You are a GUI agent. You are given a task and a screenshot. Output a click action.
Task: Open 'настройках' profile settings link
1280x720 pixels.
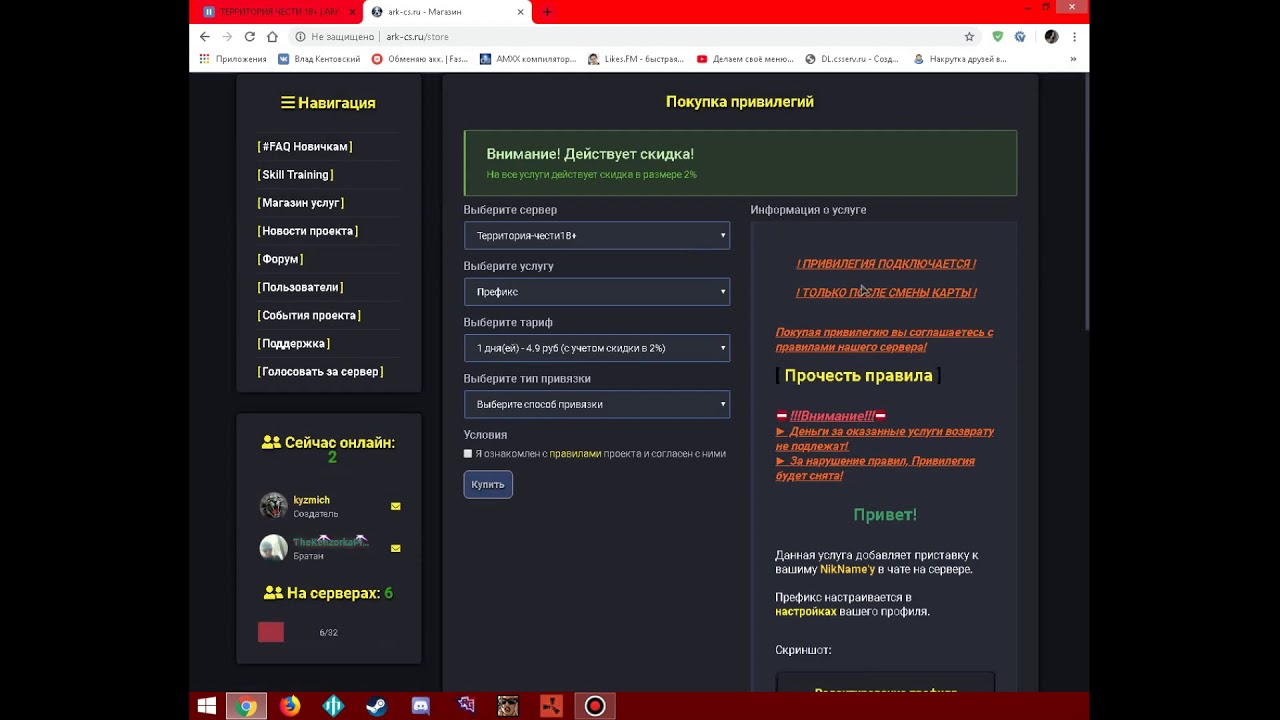[805, 611]
